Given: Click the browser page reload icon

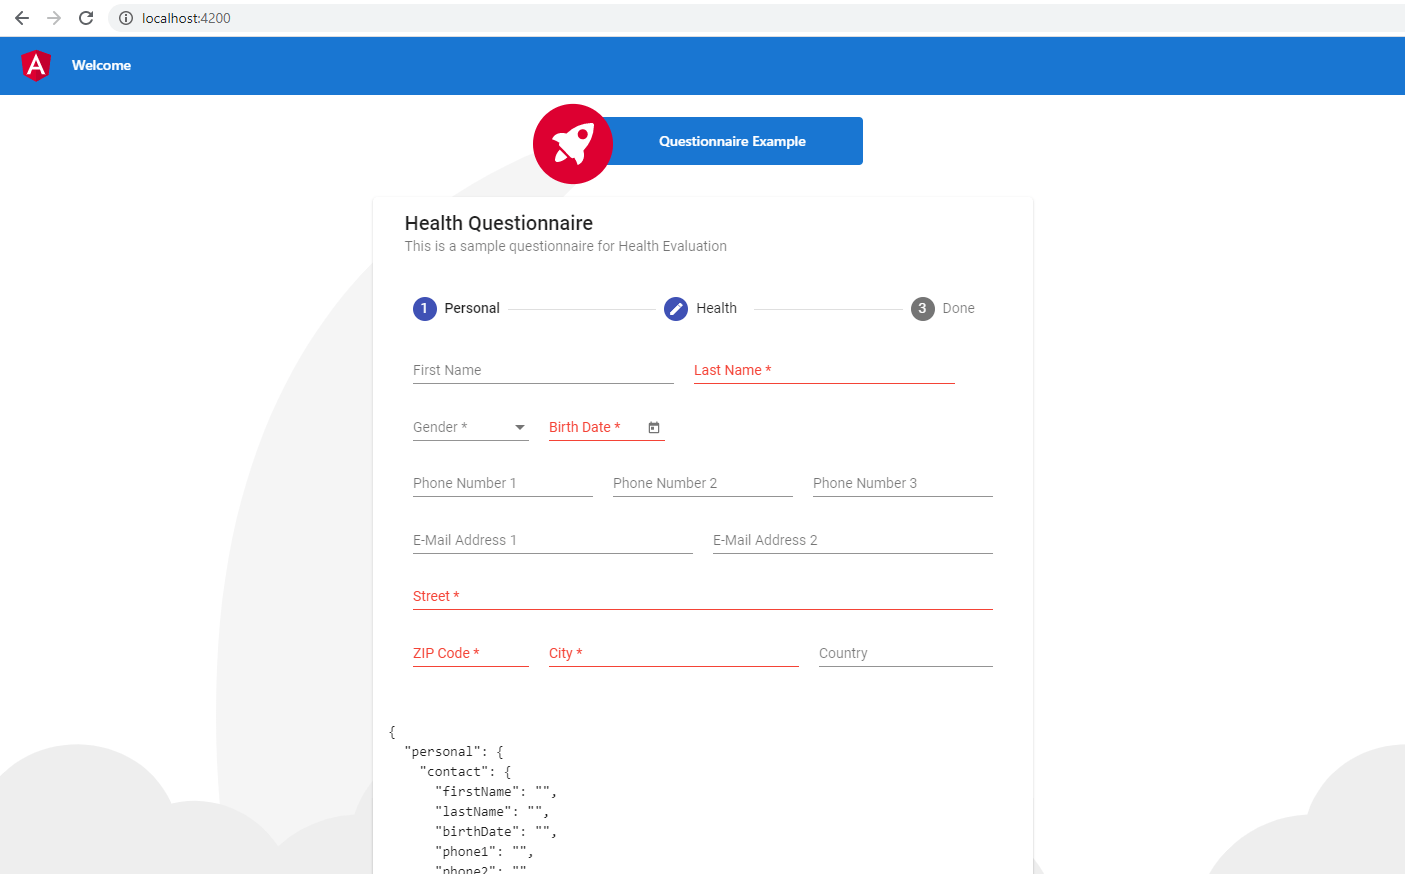Looking at the screenshot, I should pyautogui.click(x=86, y=17).
